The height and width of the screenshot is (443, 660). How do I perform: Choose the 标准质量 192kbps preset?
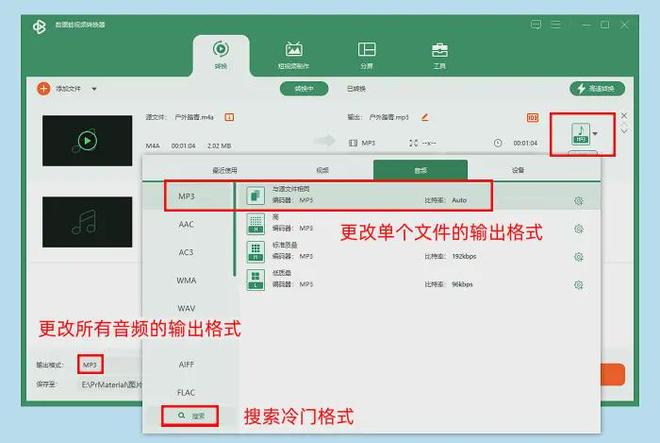click(420, 251)
